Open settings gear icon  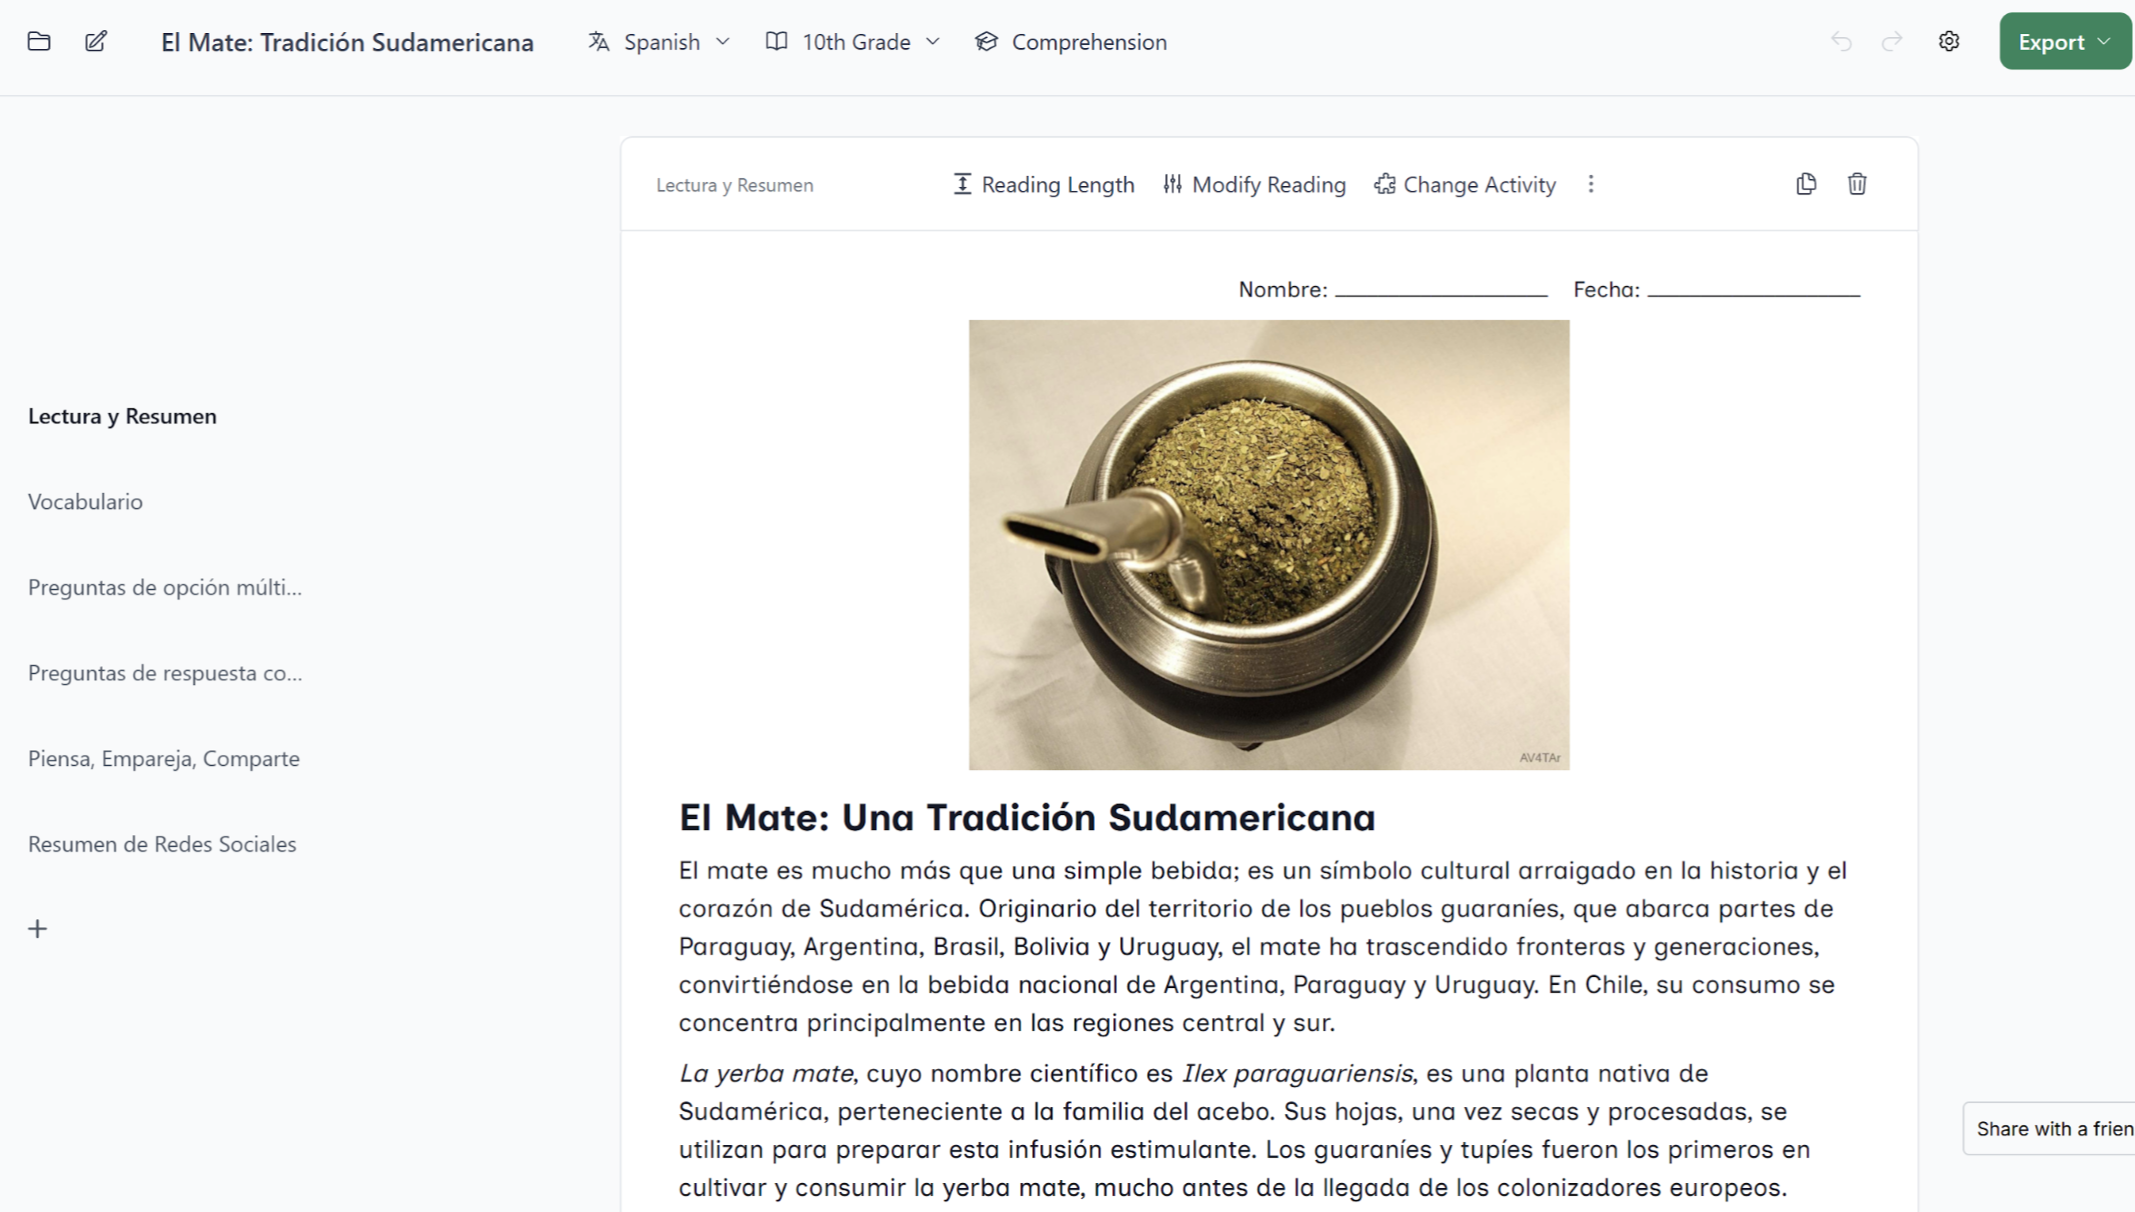tap(1948, 42)
